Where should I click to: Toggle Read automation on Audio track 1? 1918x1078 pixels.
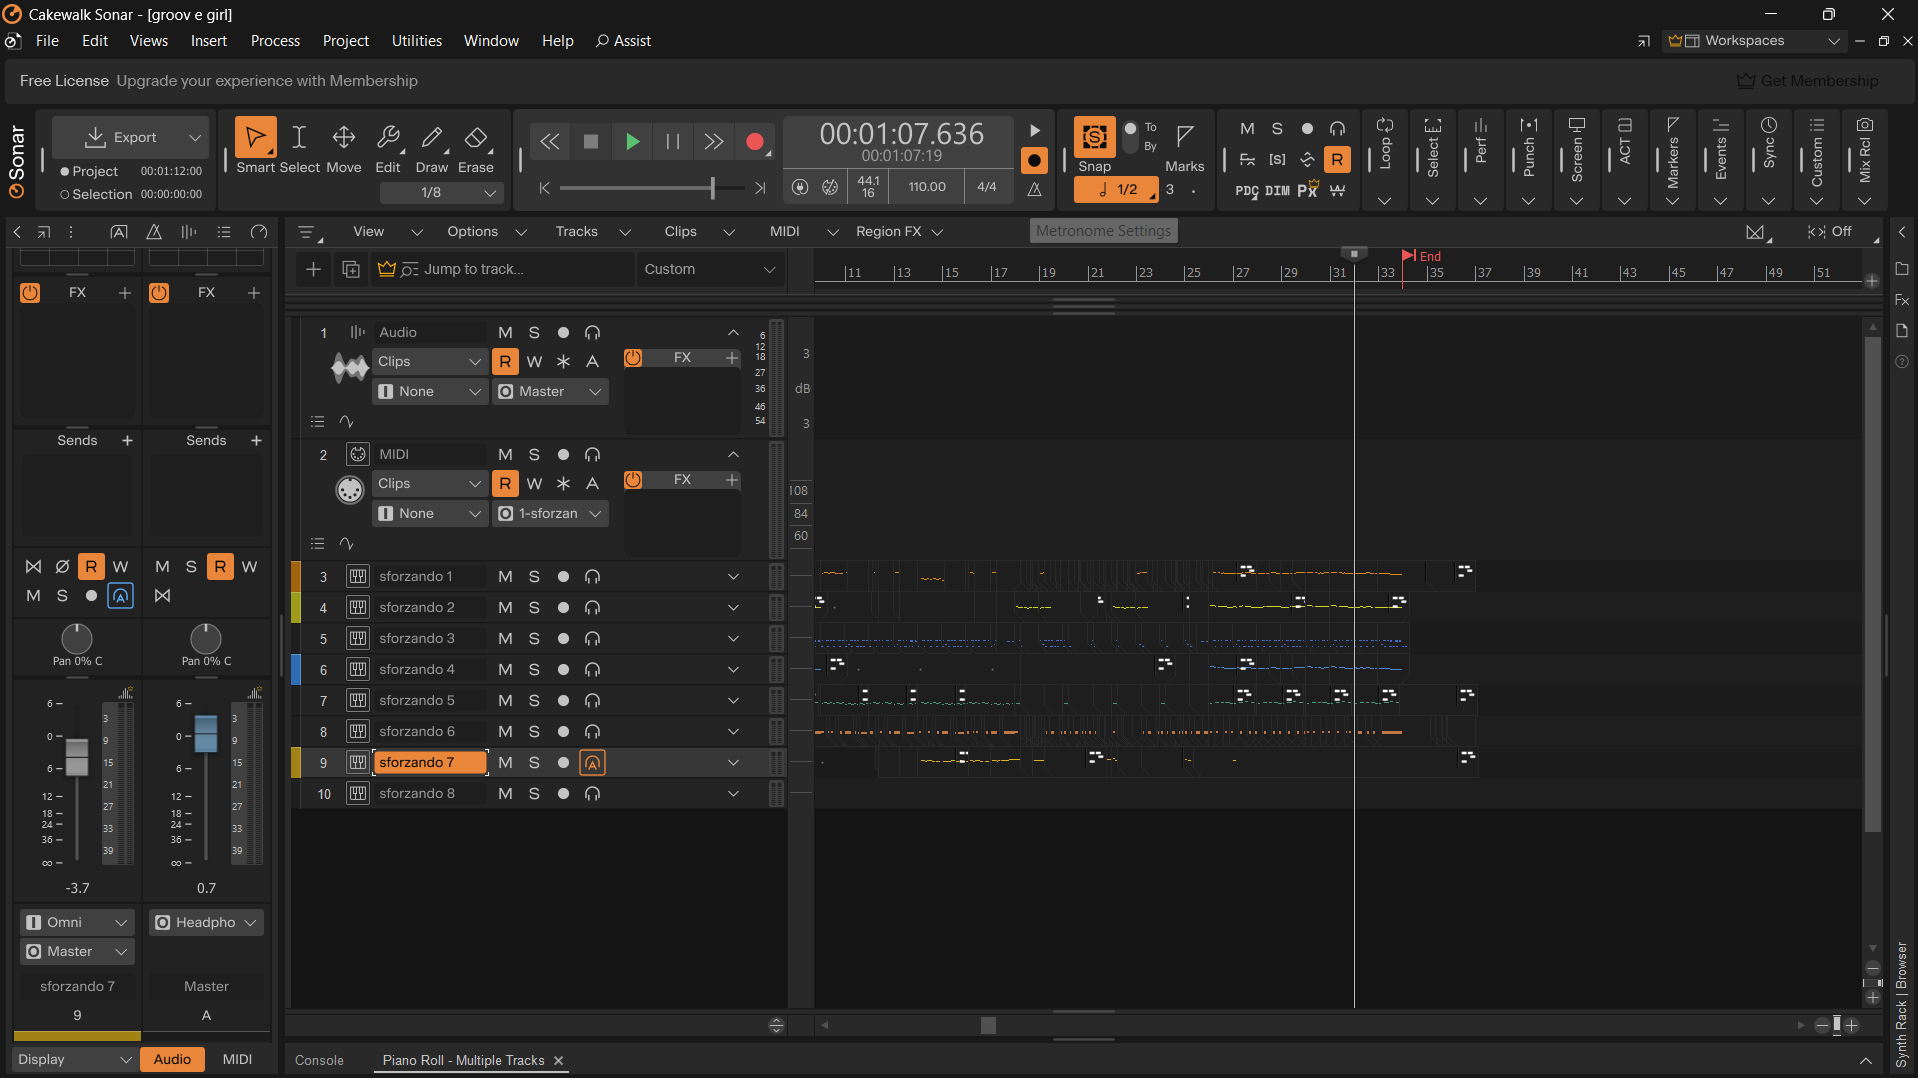coord(505,362)
